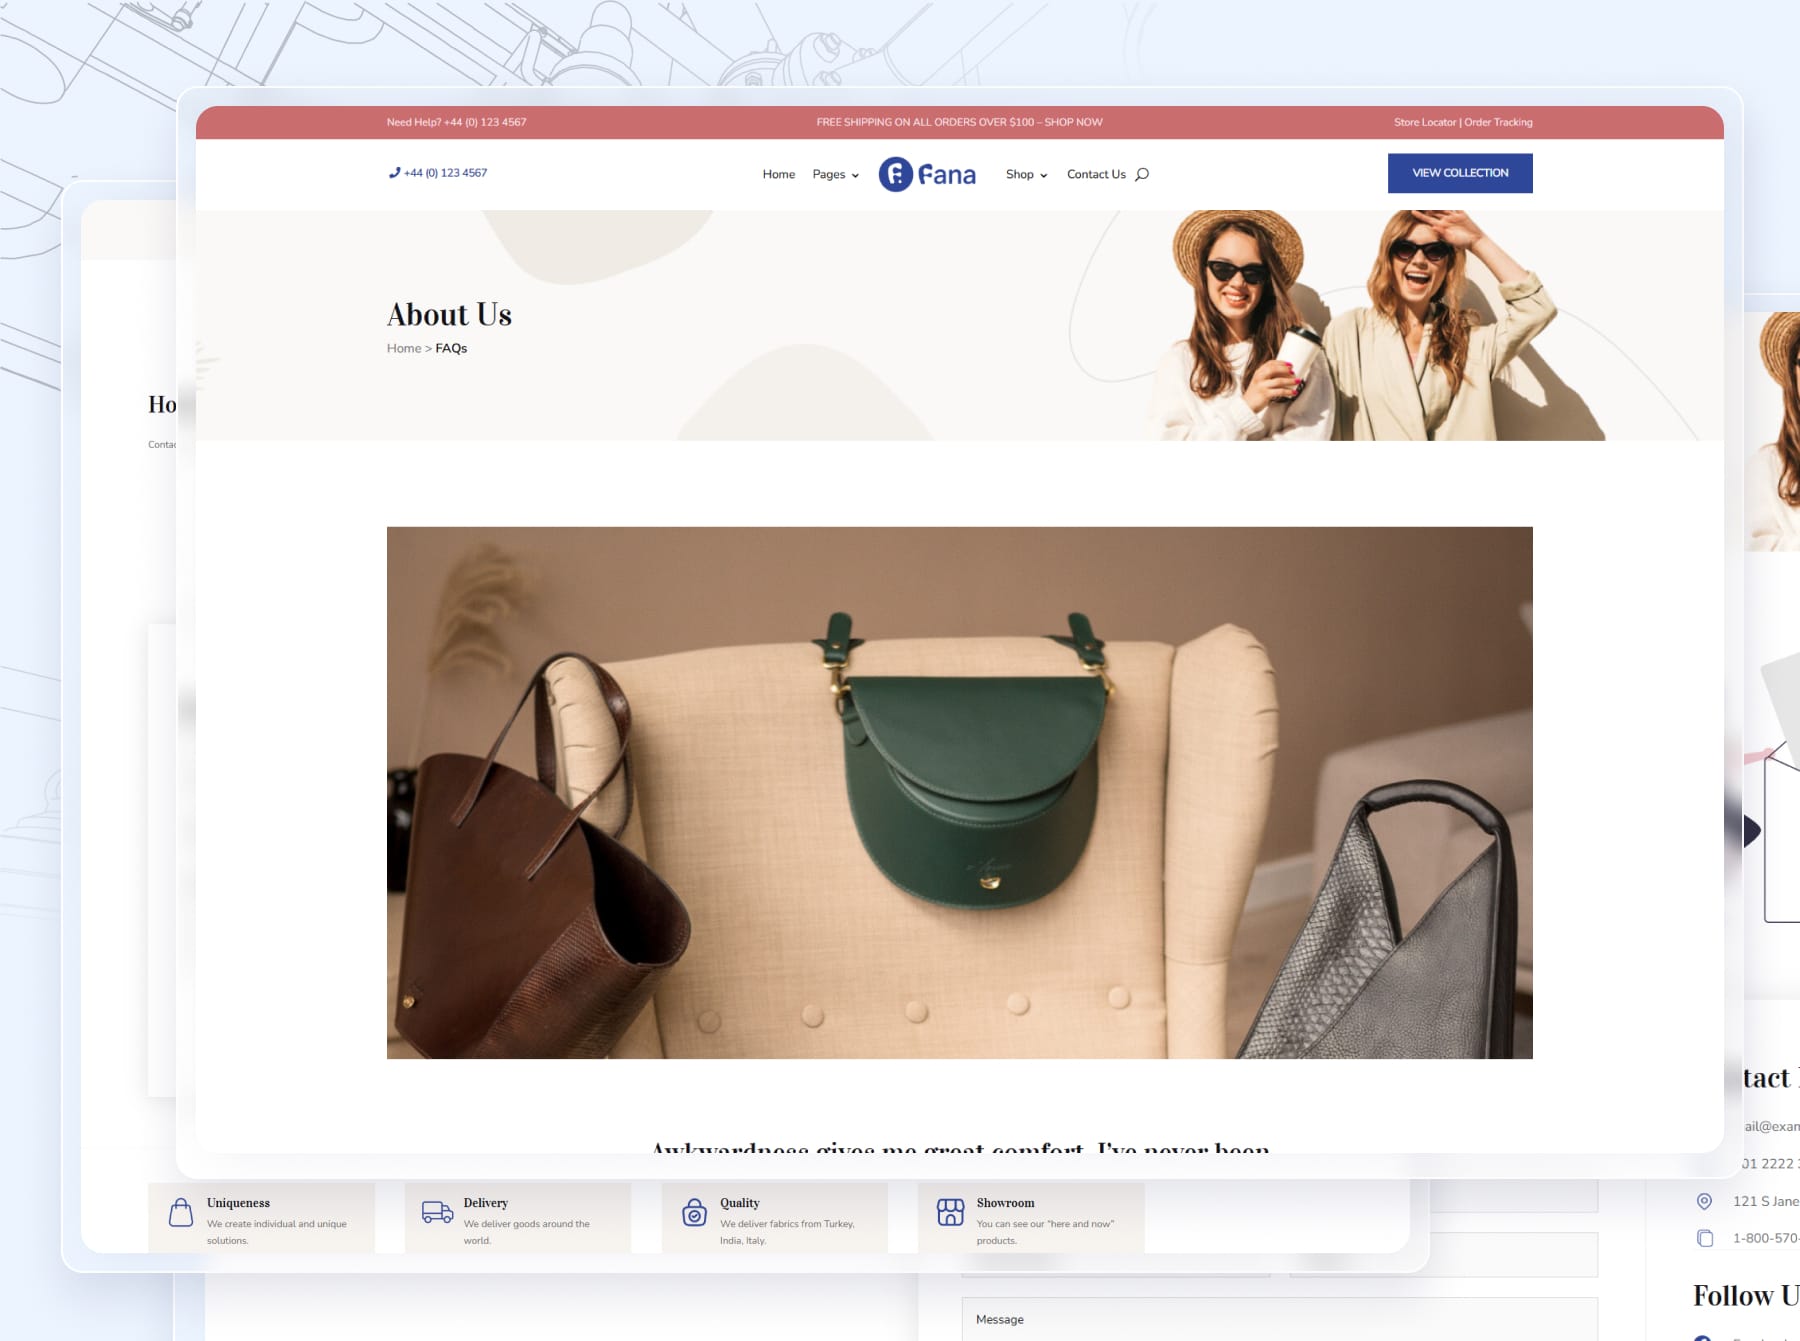The image size is (1800, 1341).
Task: Click the handbags on armchair photo
Action: (959, 792)
